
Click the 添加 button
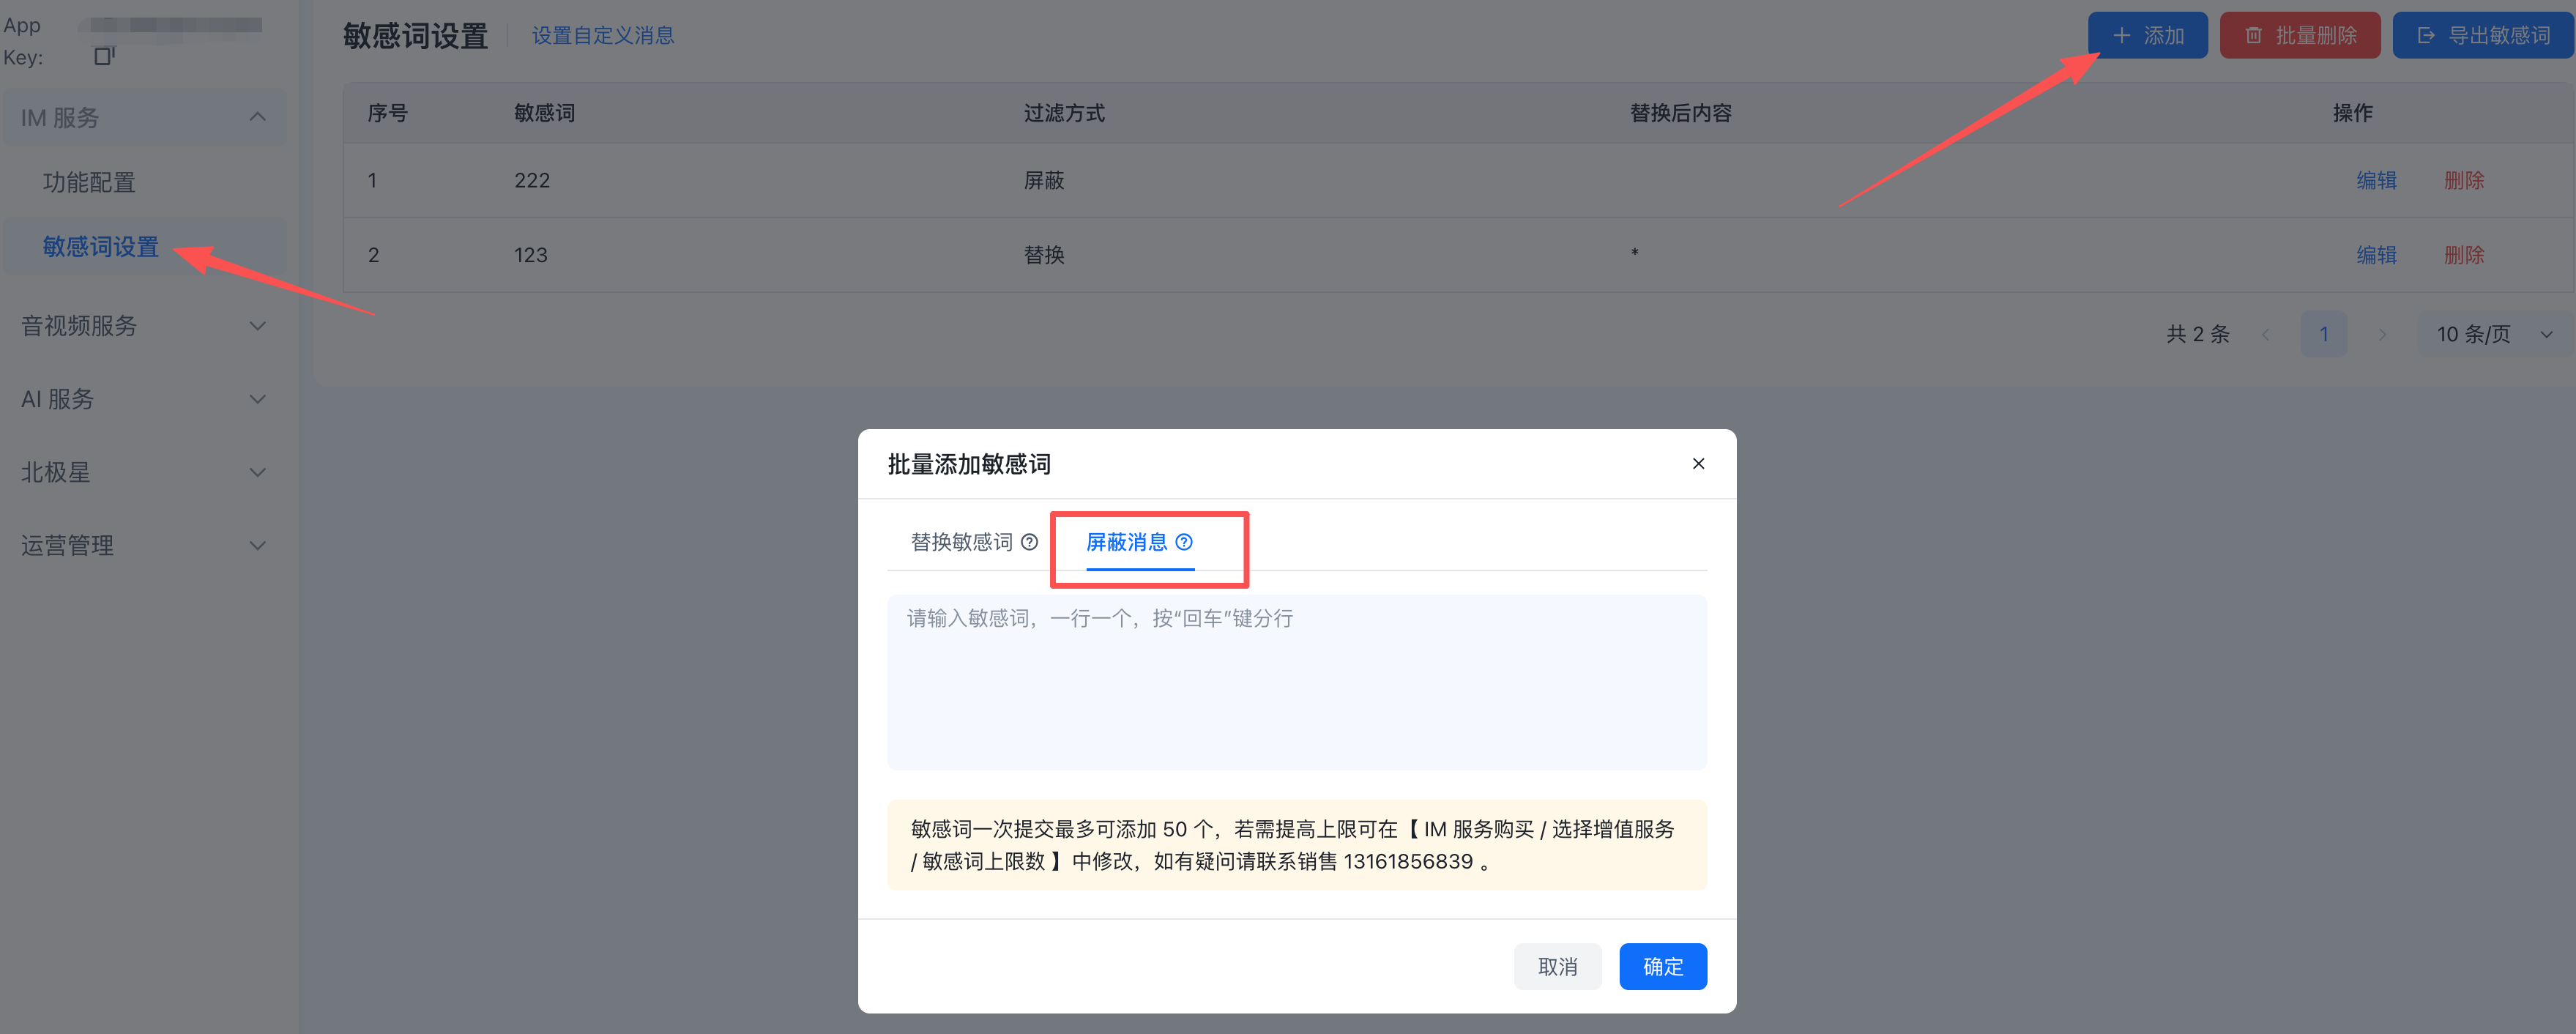point(2147,36)
